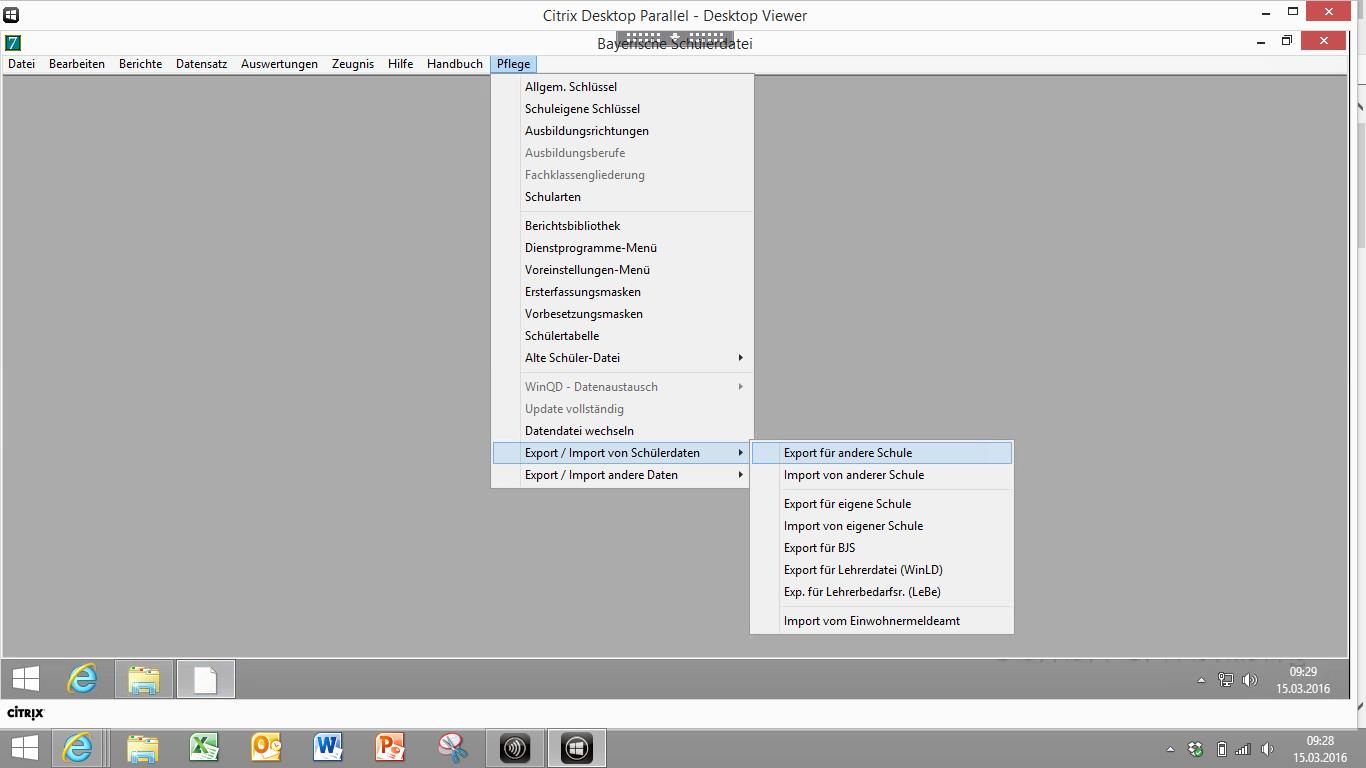Select Export für BJS
The height and width of the screenshot is (768, 1366).
click(x=882, y=548)
